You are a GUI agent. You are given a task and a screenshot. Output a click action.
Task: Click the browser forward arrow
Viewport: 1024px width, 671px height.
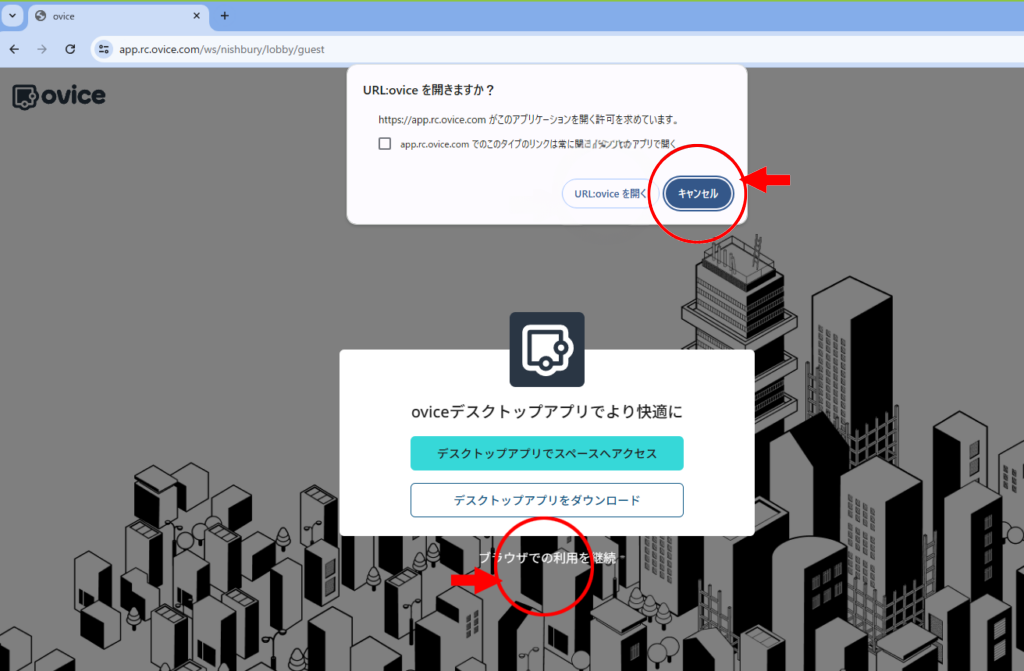[x=42, y=49]
